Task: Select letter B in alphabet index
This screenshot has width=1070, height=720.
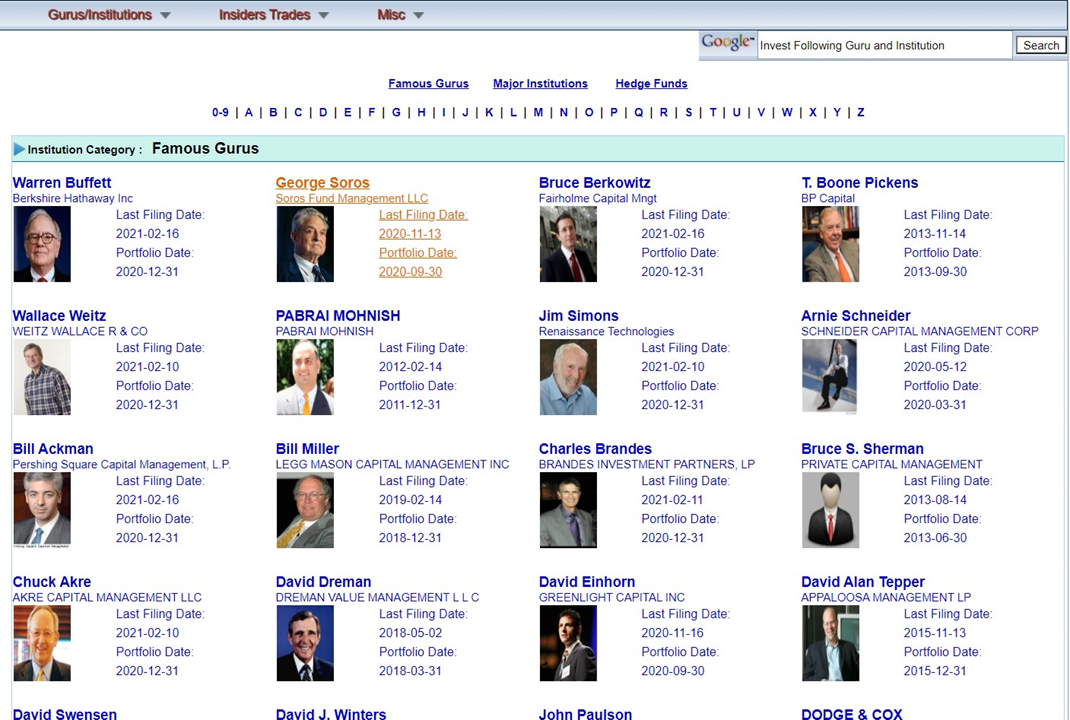Action: (273, 113)
